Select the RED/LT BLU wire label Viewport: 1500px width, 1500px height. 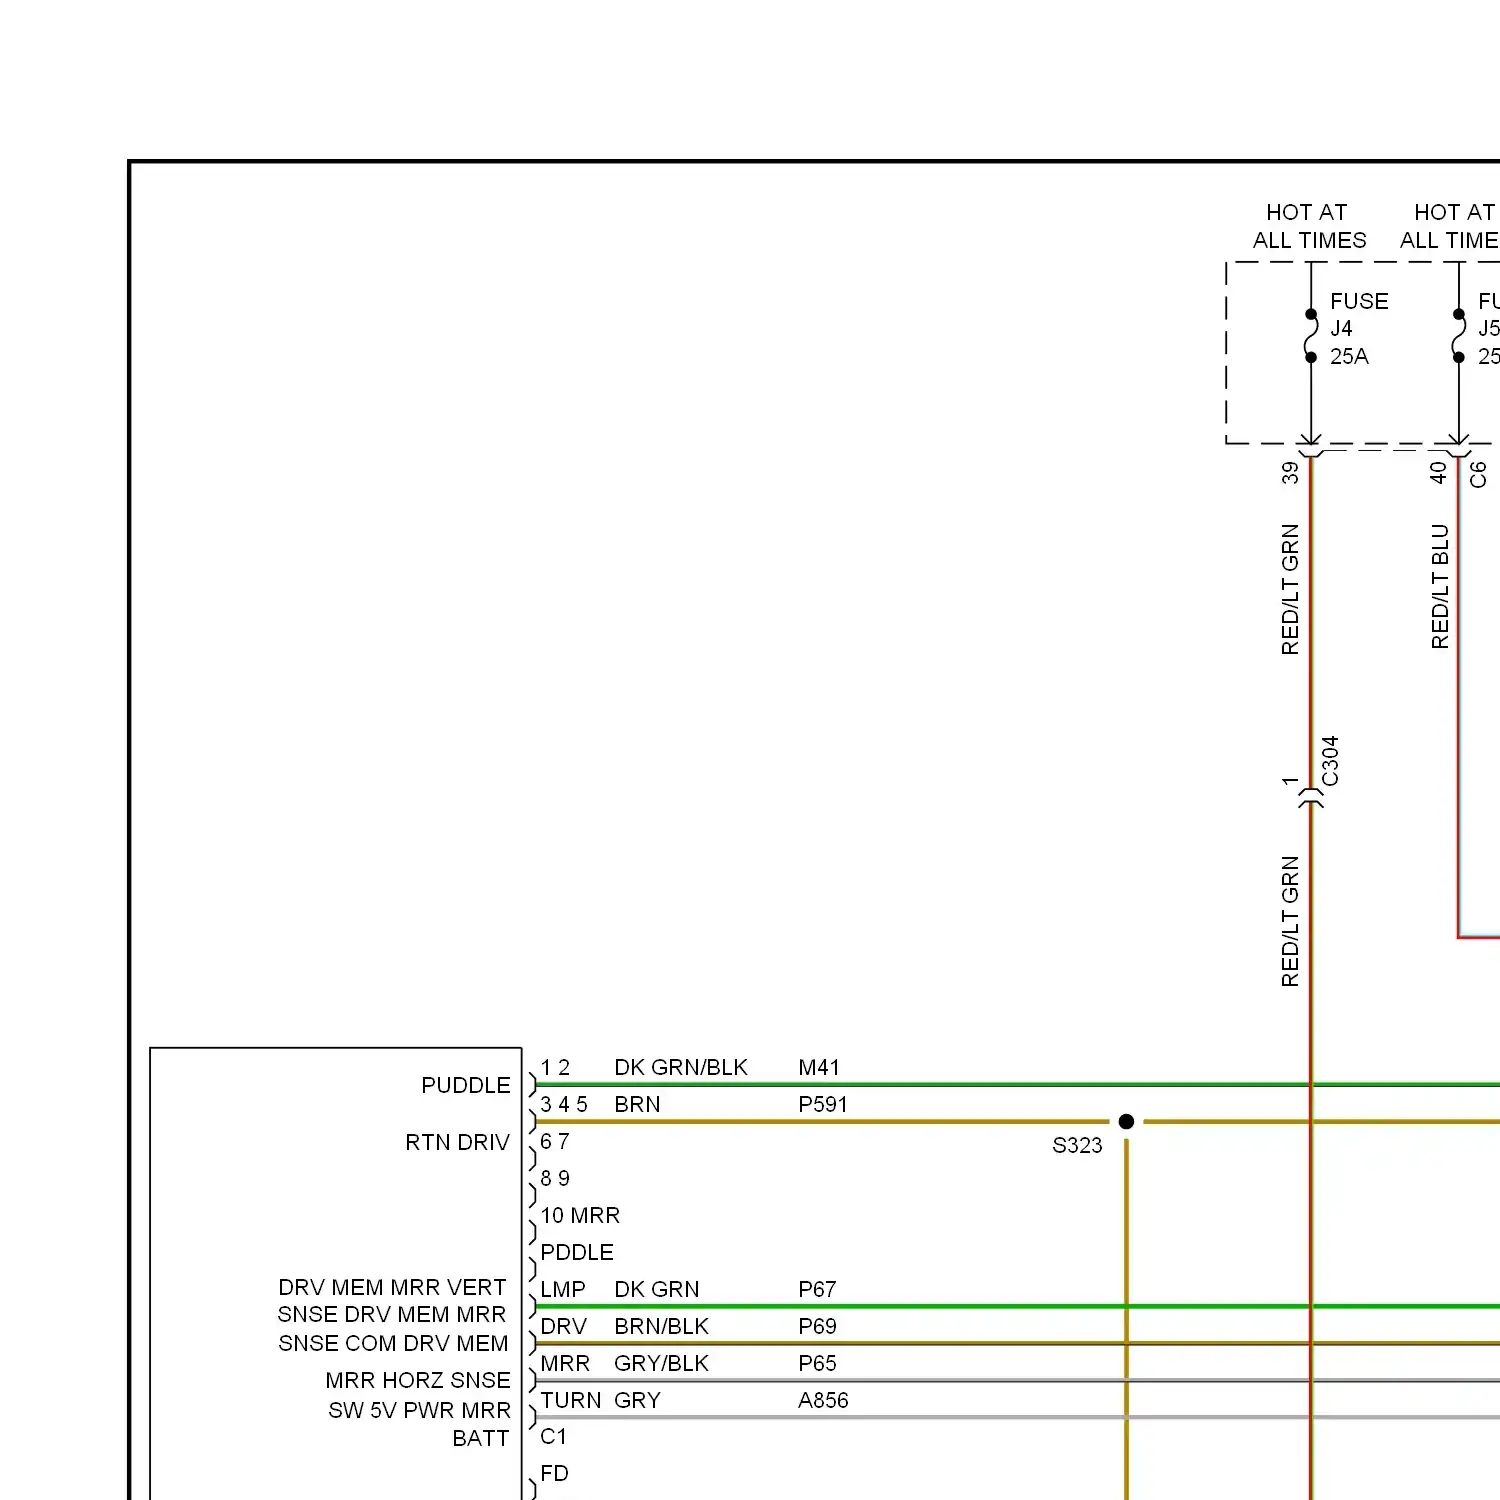[1439, 586]
